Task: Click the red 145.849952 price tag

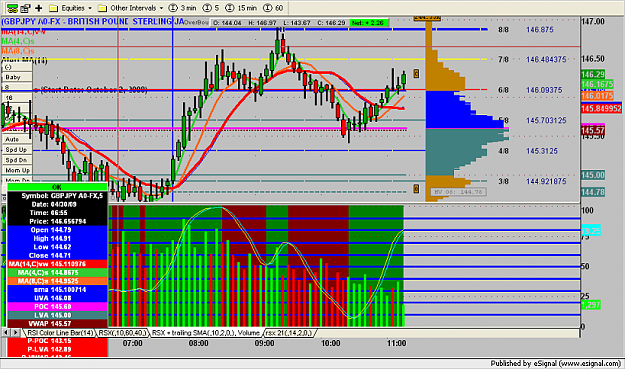Action: tap(601, 108)
